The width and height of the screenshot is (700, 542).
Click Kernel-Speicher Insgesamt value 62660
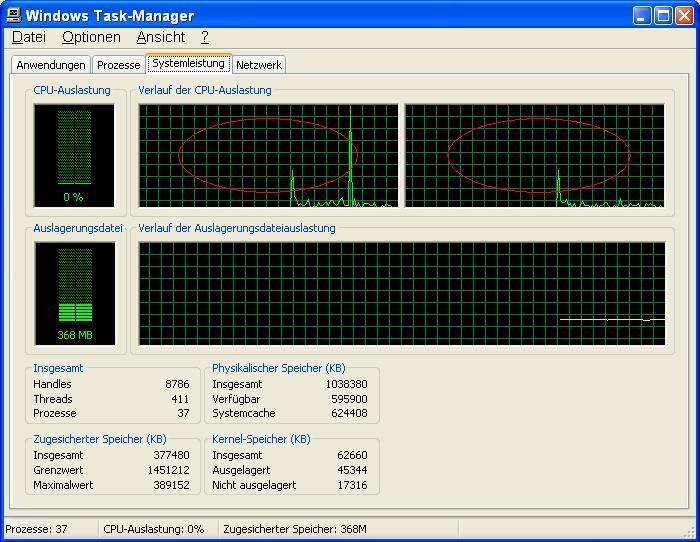(x=353, y=455)
